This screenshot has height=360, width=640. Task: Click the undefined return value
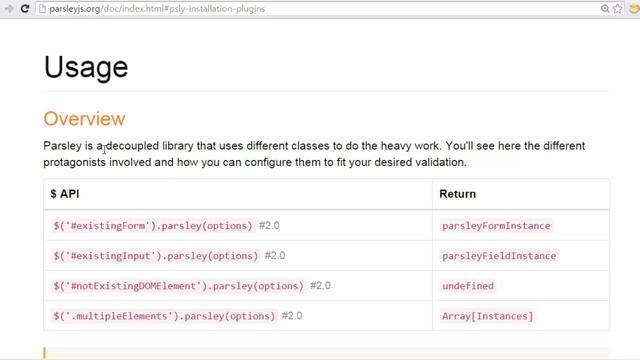[x=468, y=286]
